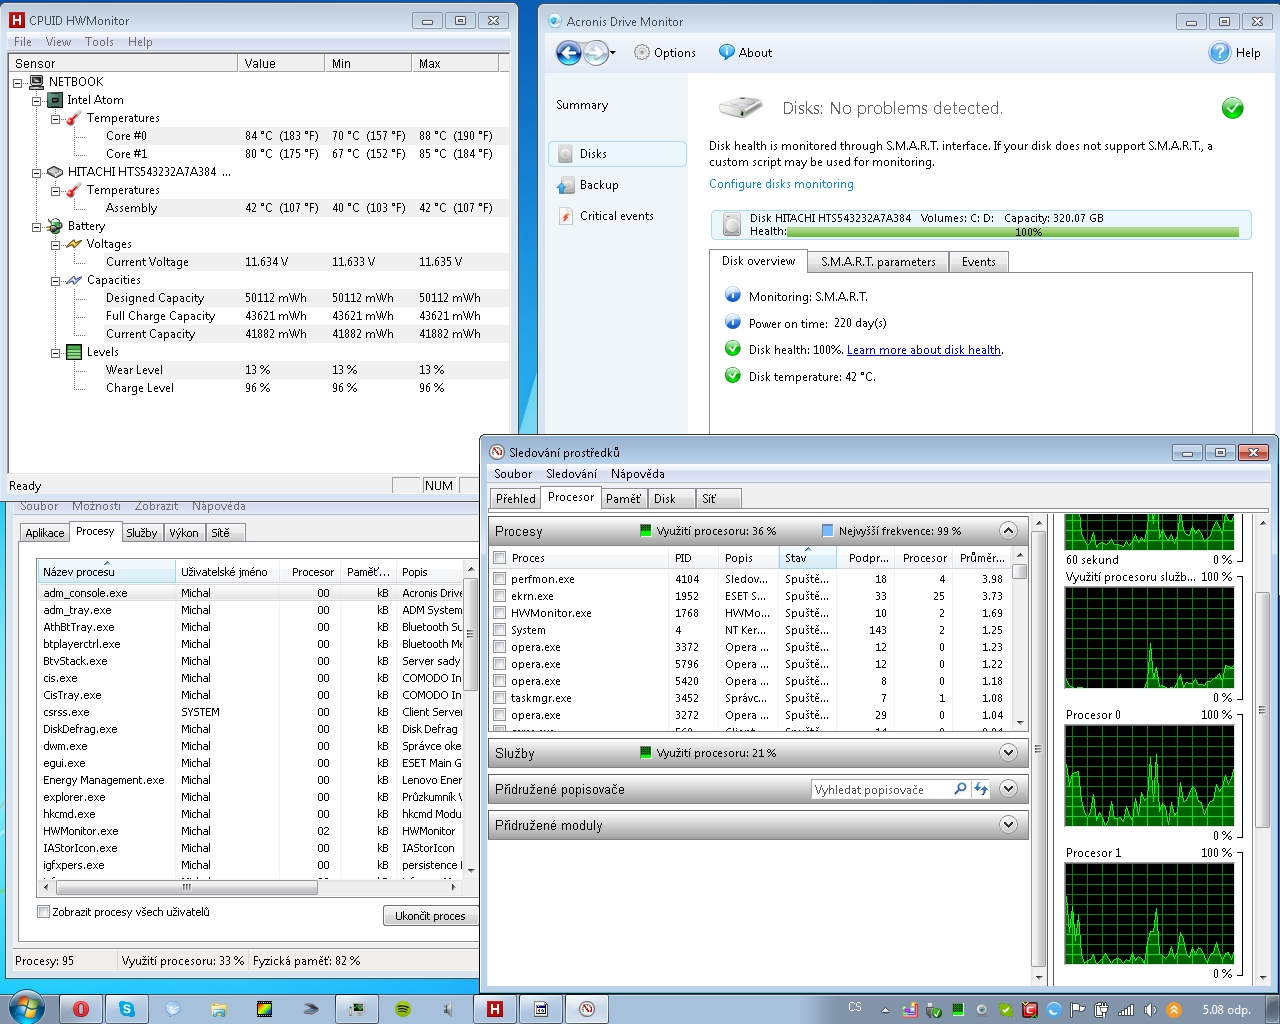Viewport: 1280px width, 1024px height.
Task: Open Skype from the taskbar
Action: click(x=127, y=1009)
